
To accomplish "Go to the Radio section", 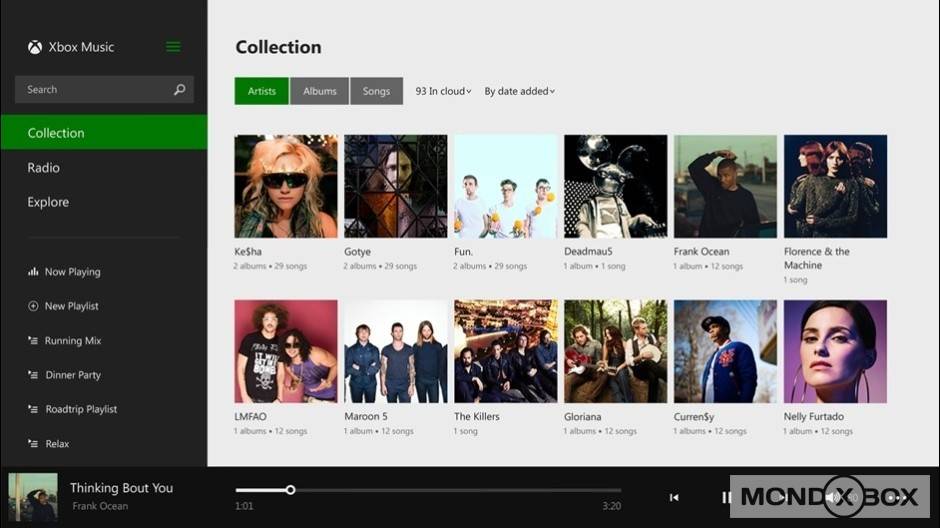I will [44, 168].
